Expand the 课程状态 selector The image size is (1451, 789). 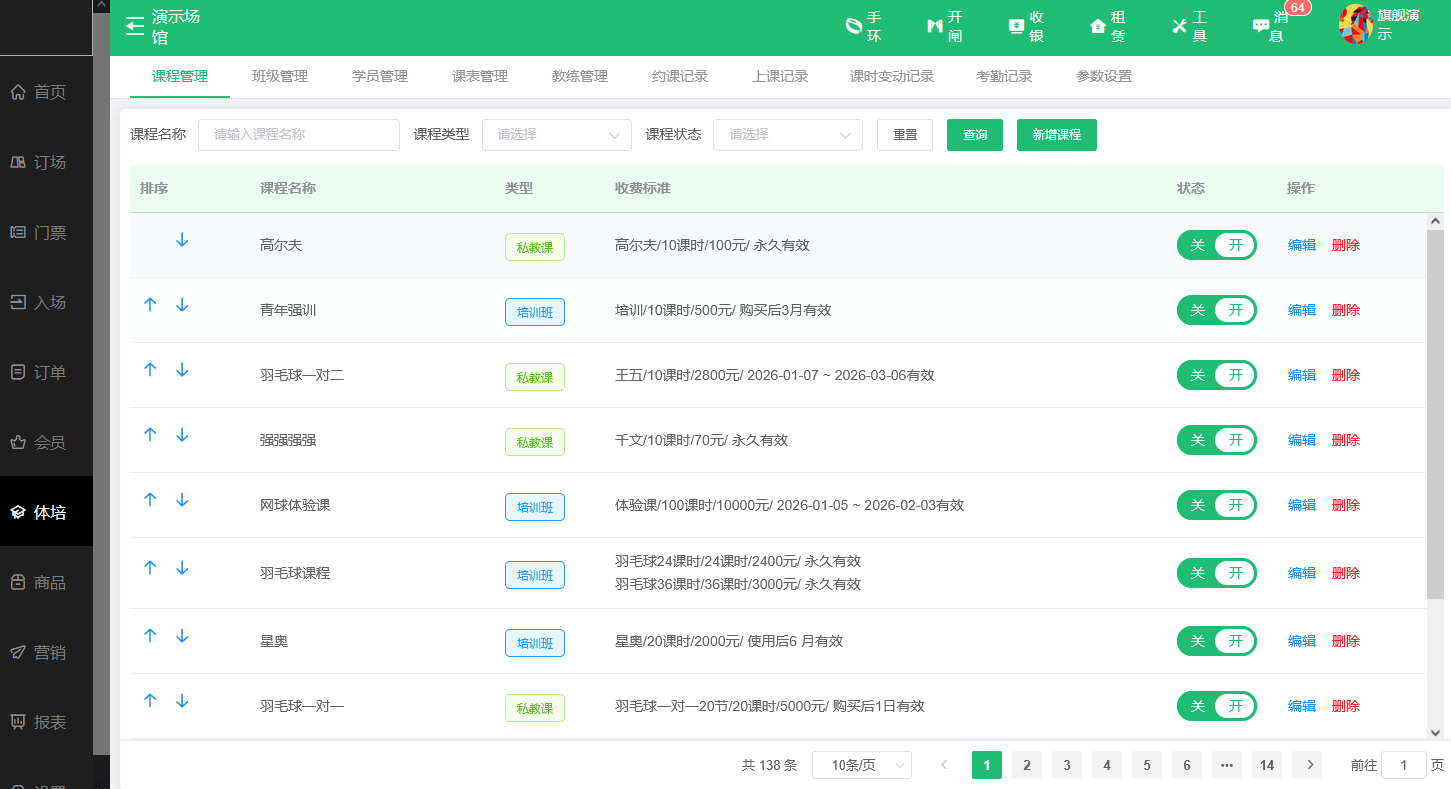pyautogui.click(x=787, y=134)
